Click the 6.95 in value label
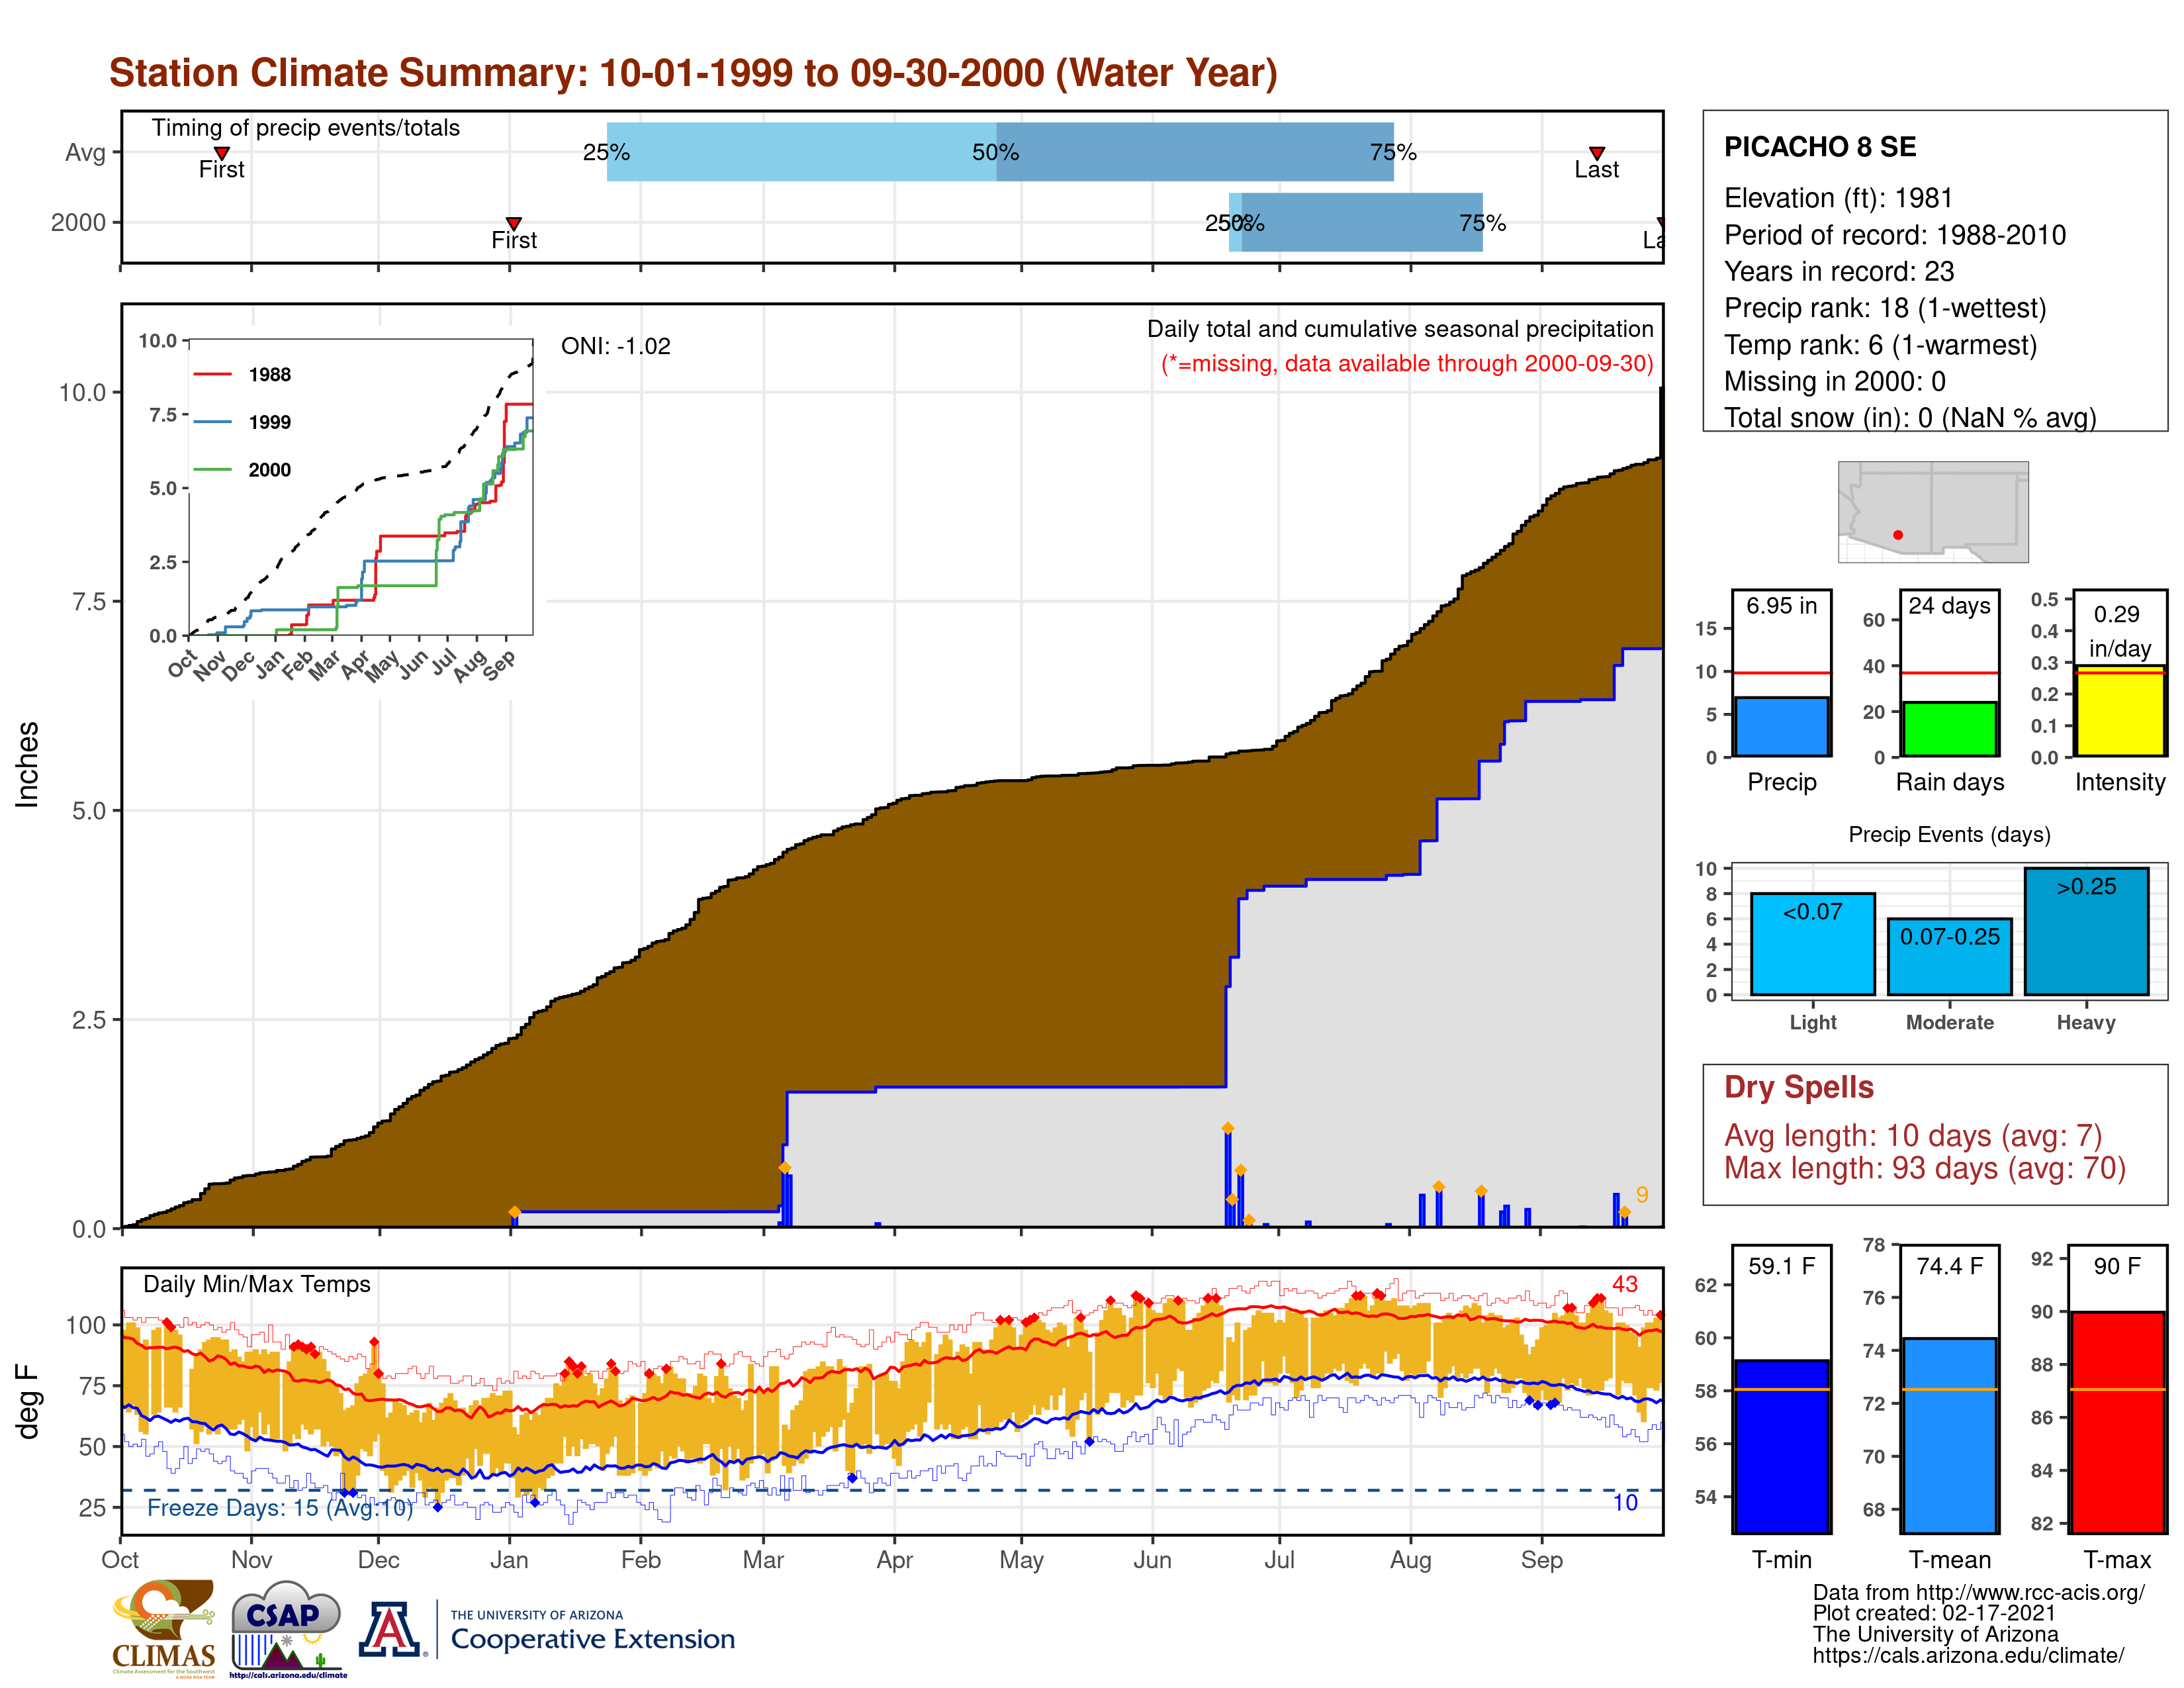The image size is (2184, 1688). pos(1781,606)
